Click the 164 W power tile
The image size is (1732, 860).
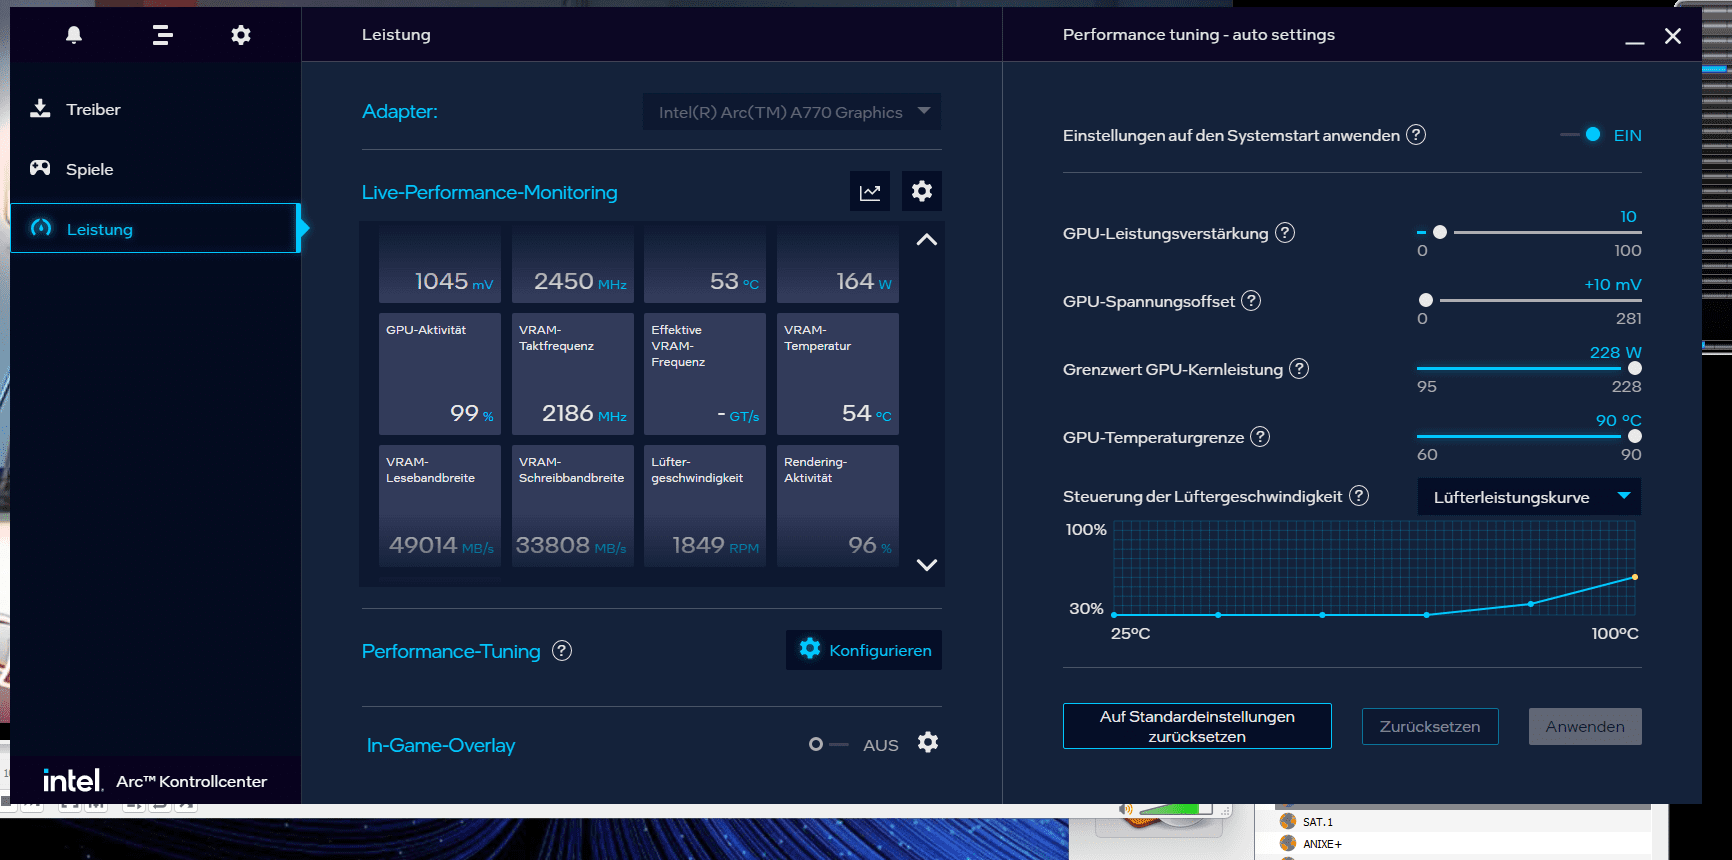point(838,264)
